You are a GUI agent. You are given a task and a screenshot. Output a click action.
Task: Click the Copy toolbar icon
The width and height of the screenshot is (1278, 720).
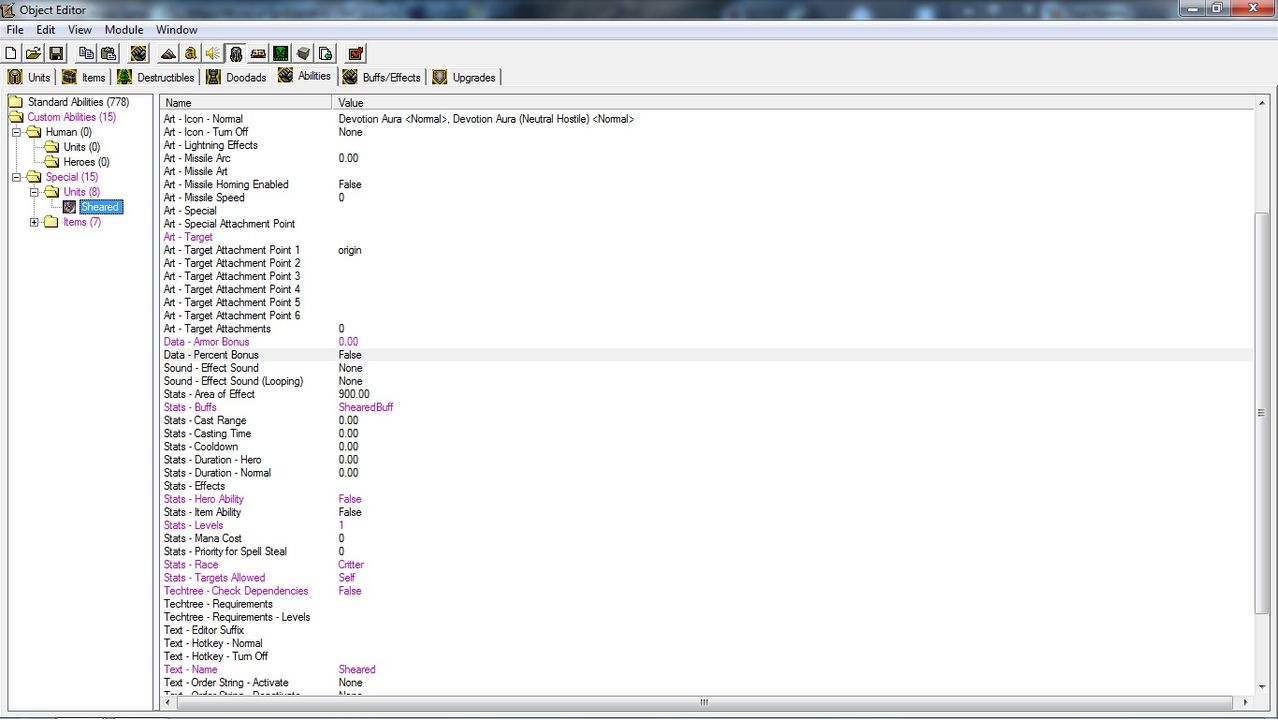[87, 53]
